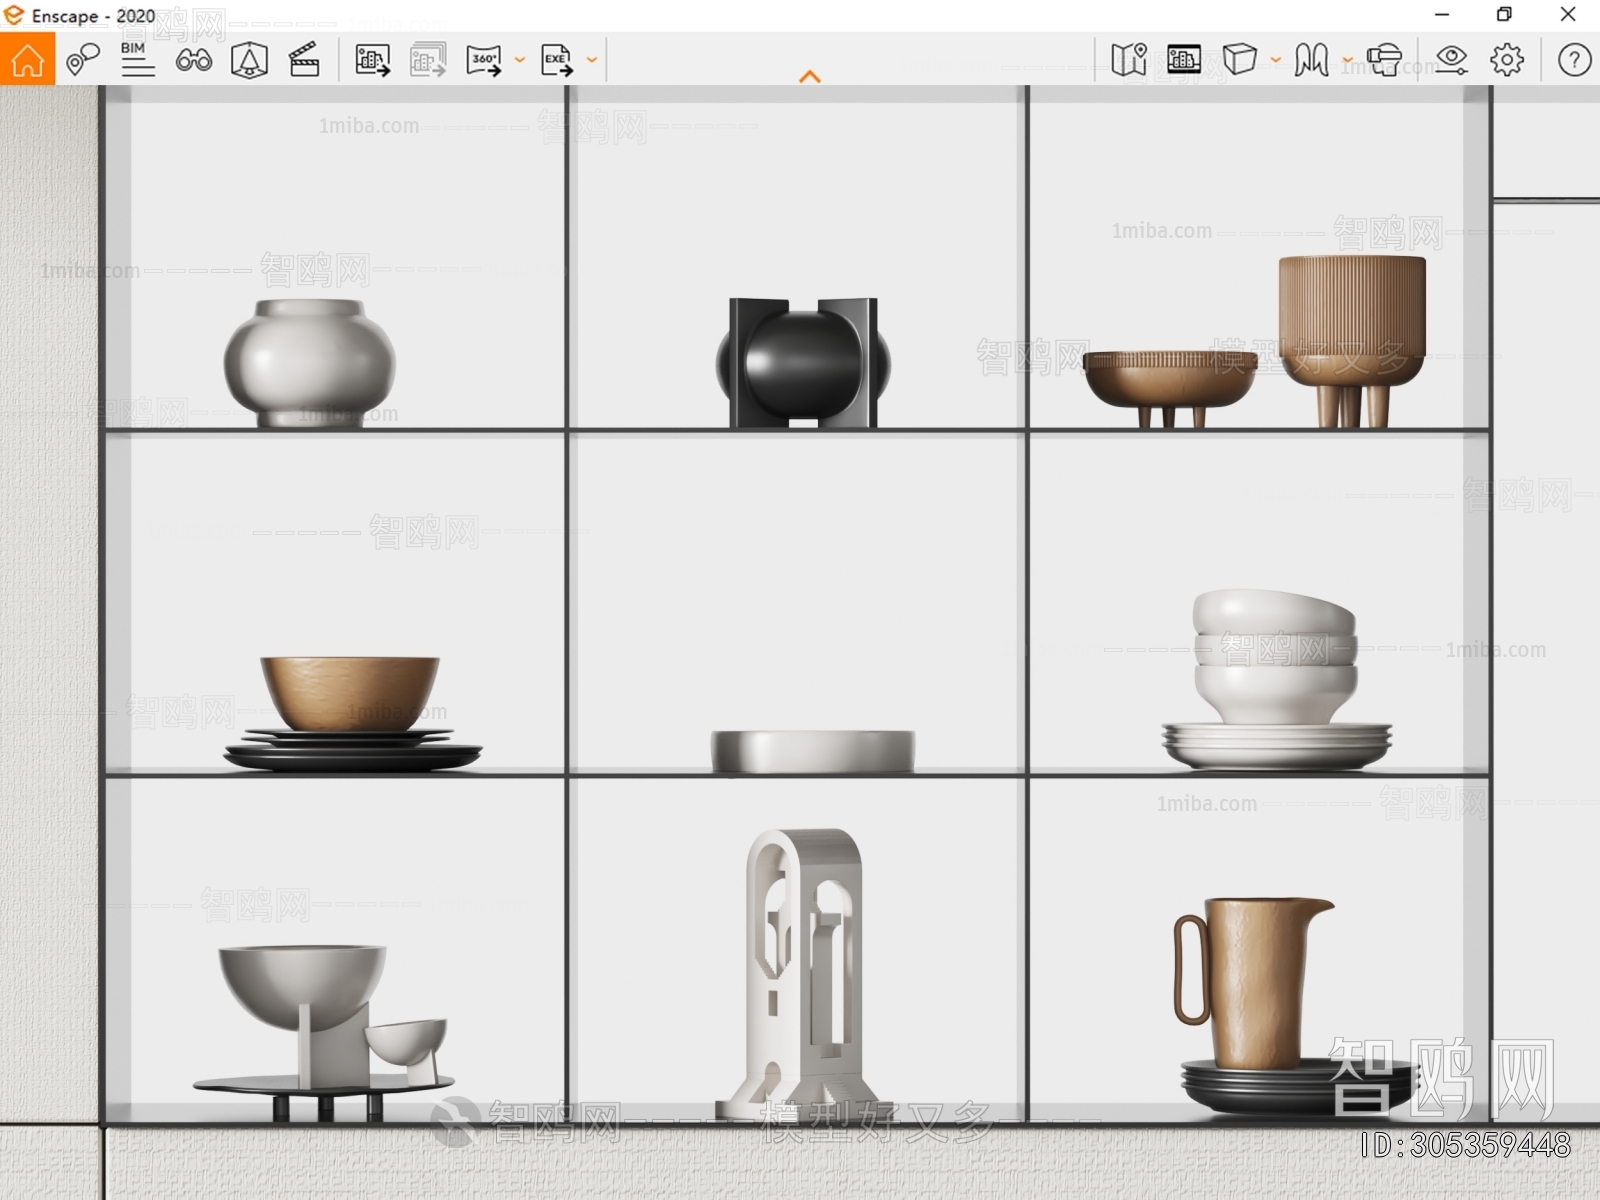The width and height of the screenshot is (1600, 1200).
Task: Open the Asset Library tree-in-box icon
Action: tap(249, 61)
